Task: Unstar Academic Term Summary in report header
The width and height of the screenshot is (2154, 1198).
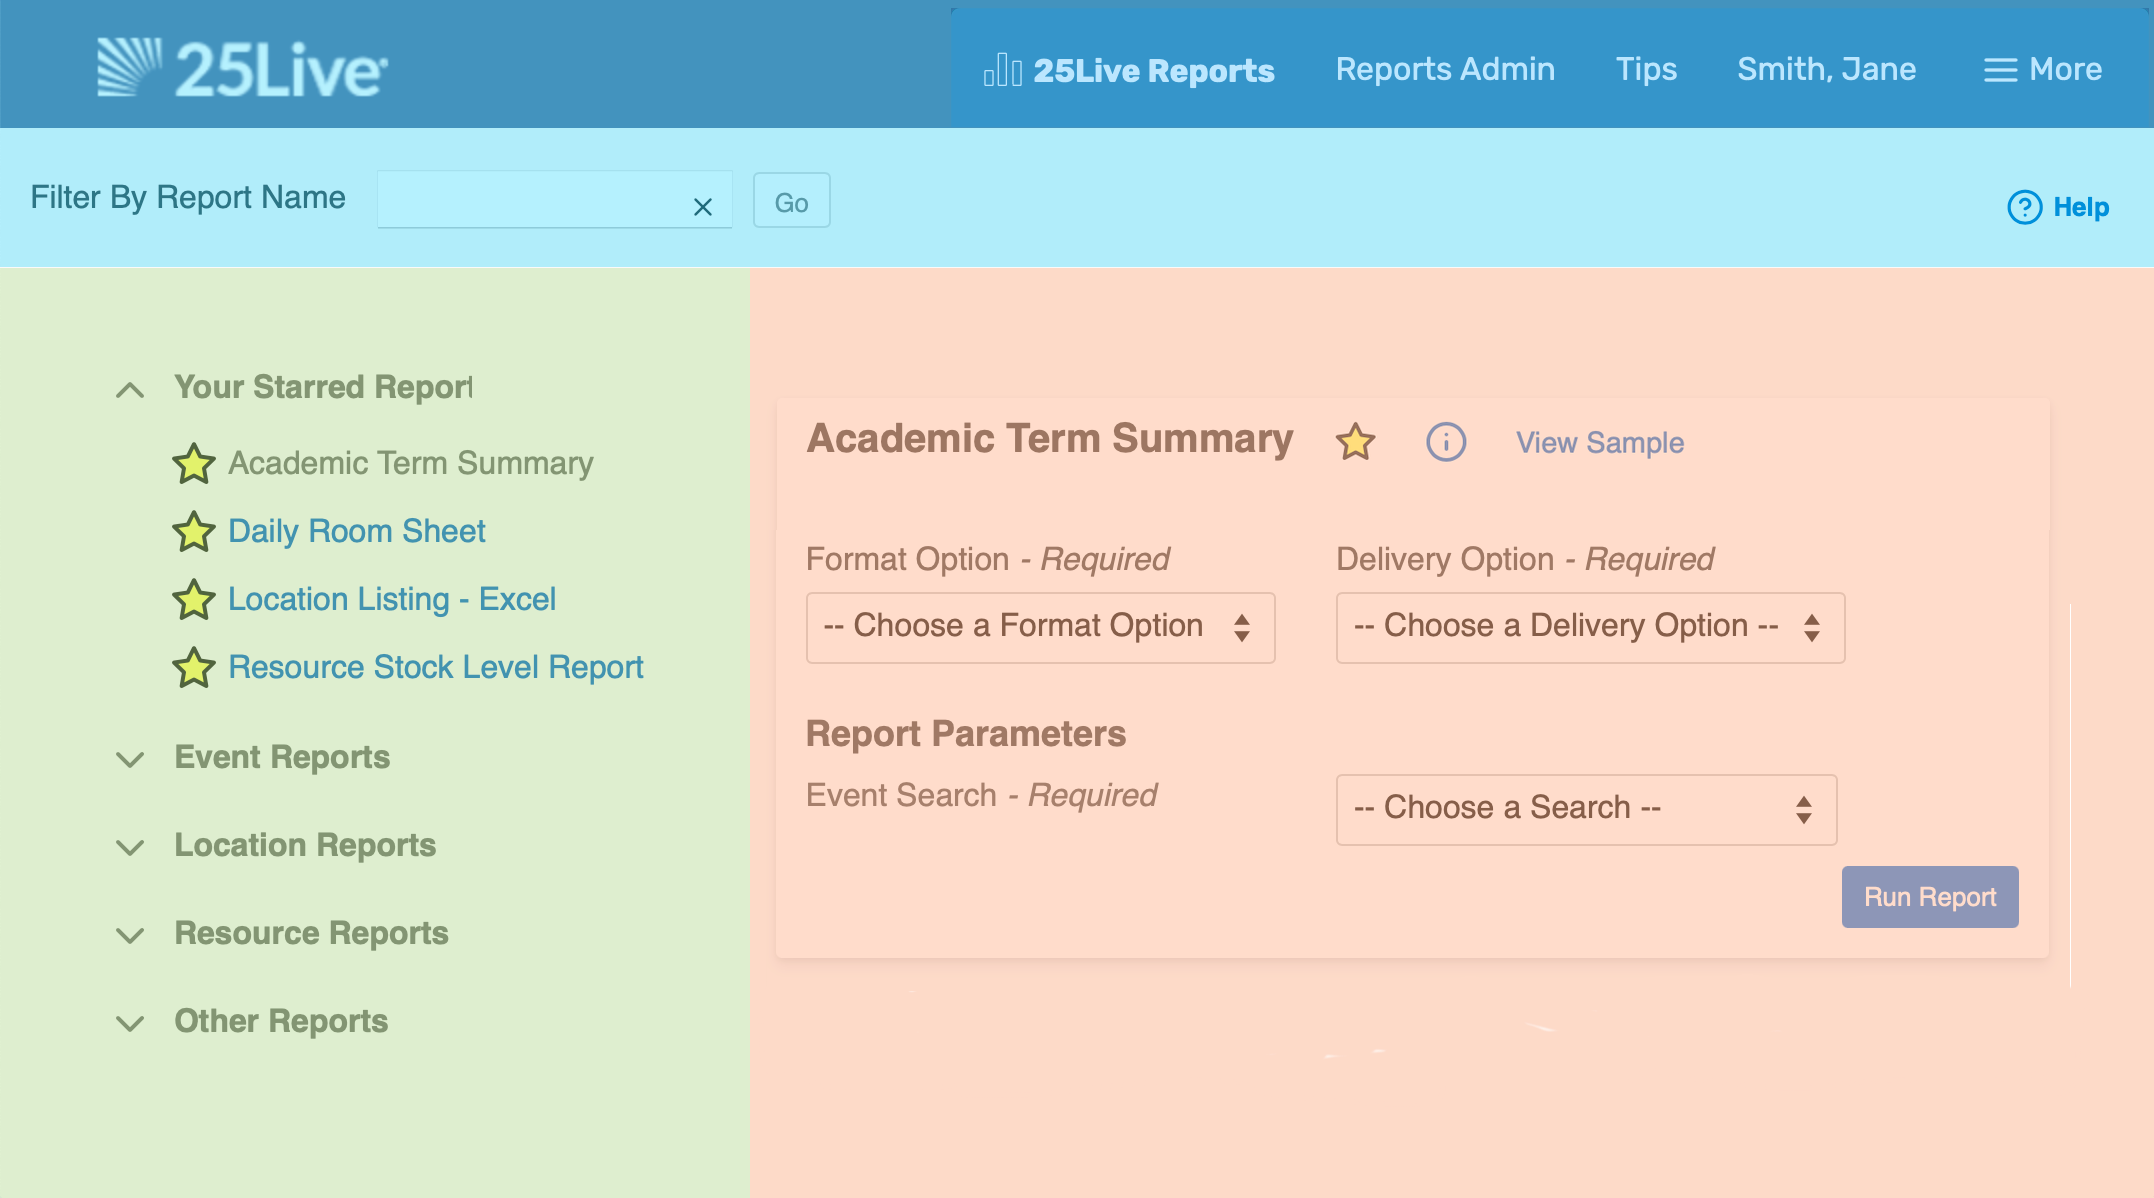Action: pyautogui.click(x=1355, y=441)
